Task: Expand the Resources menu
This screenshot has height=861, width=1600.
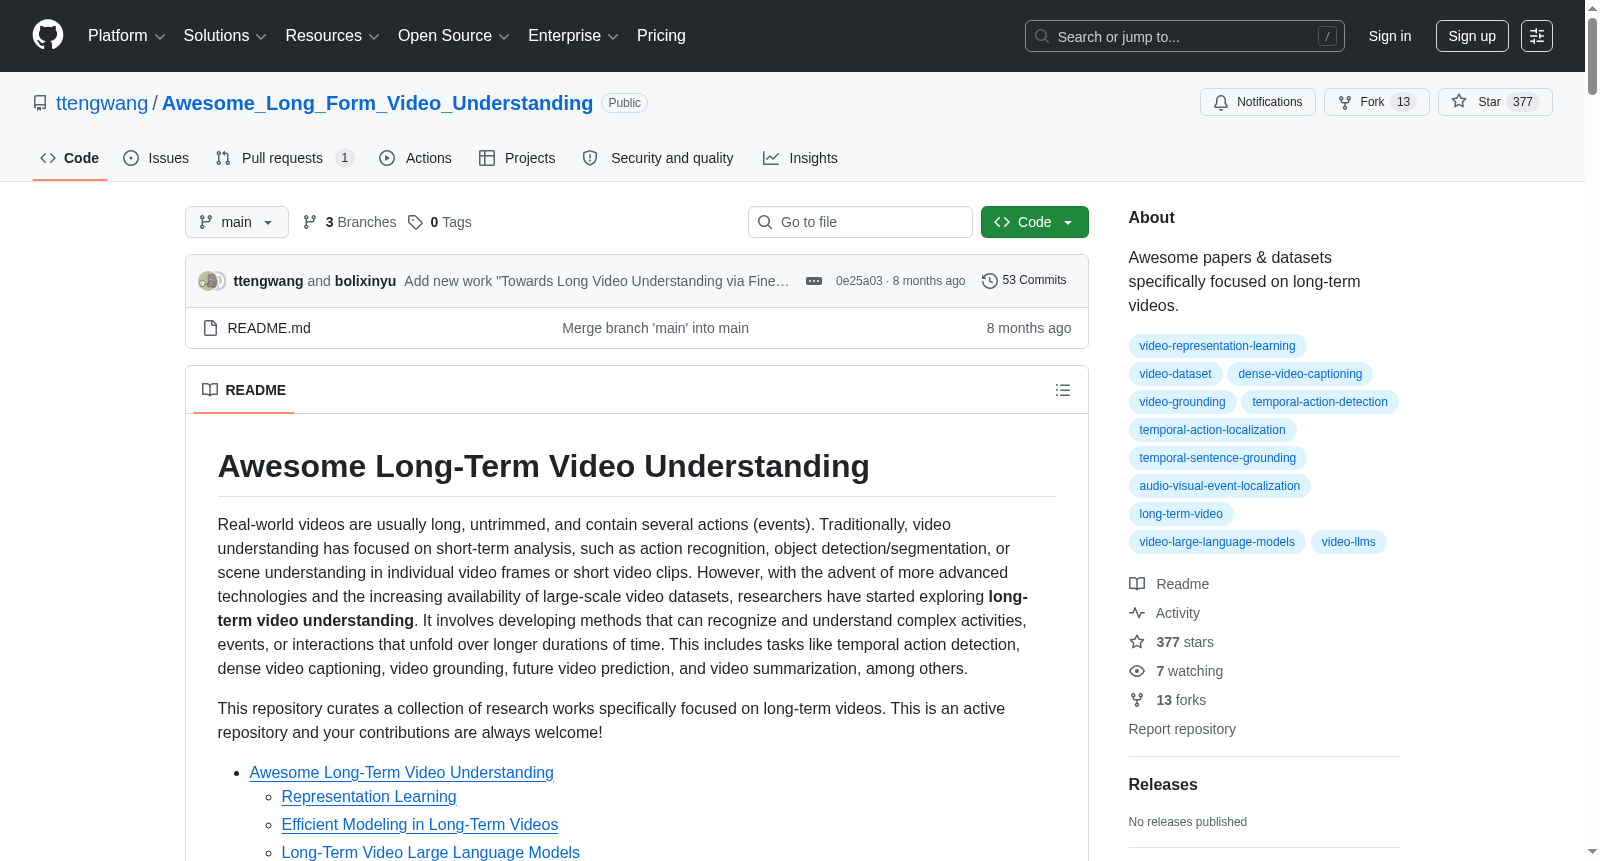Action: coord(332,36)
